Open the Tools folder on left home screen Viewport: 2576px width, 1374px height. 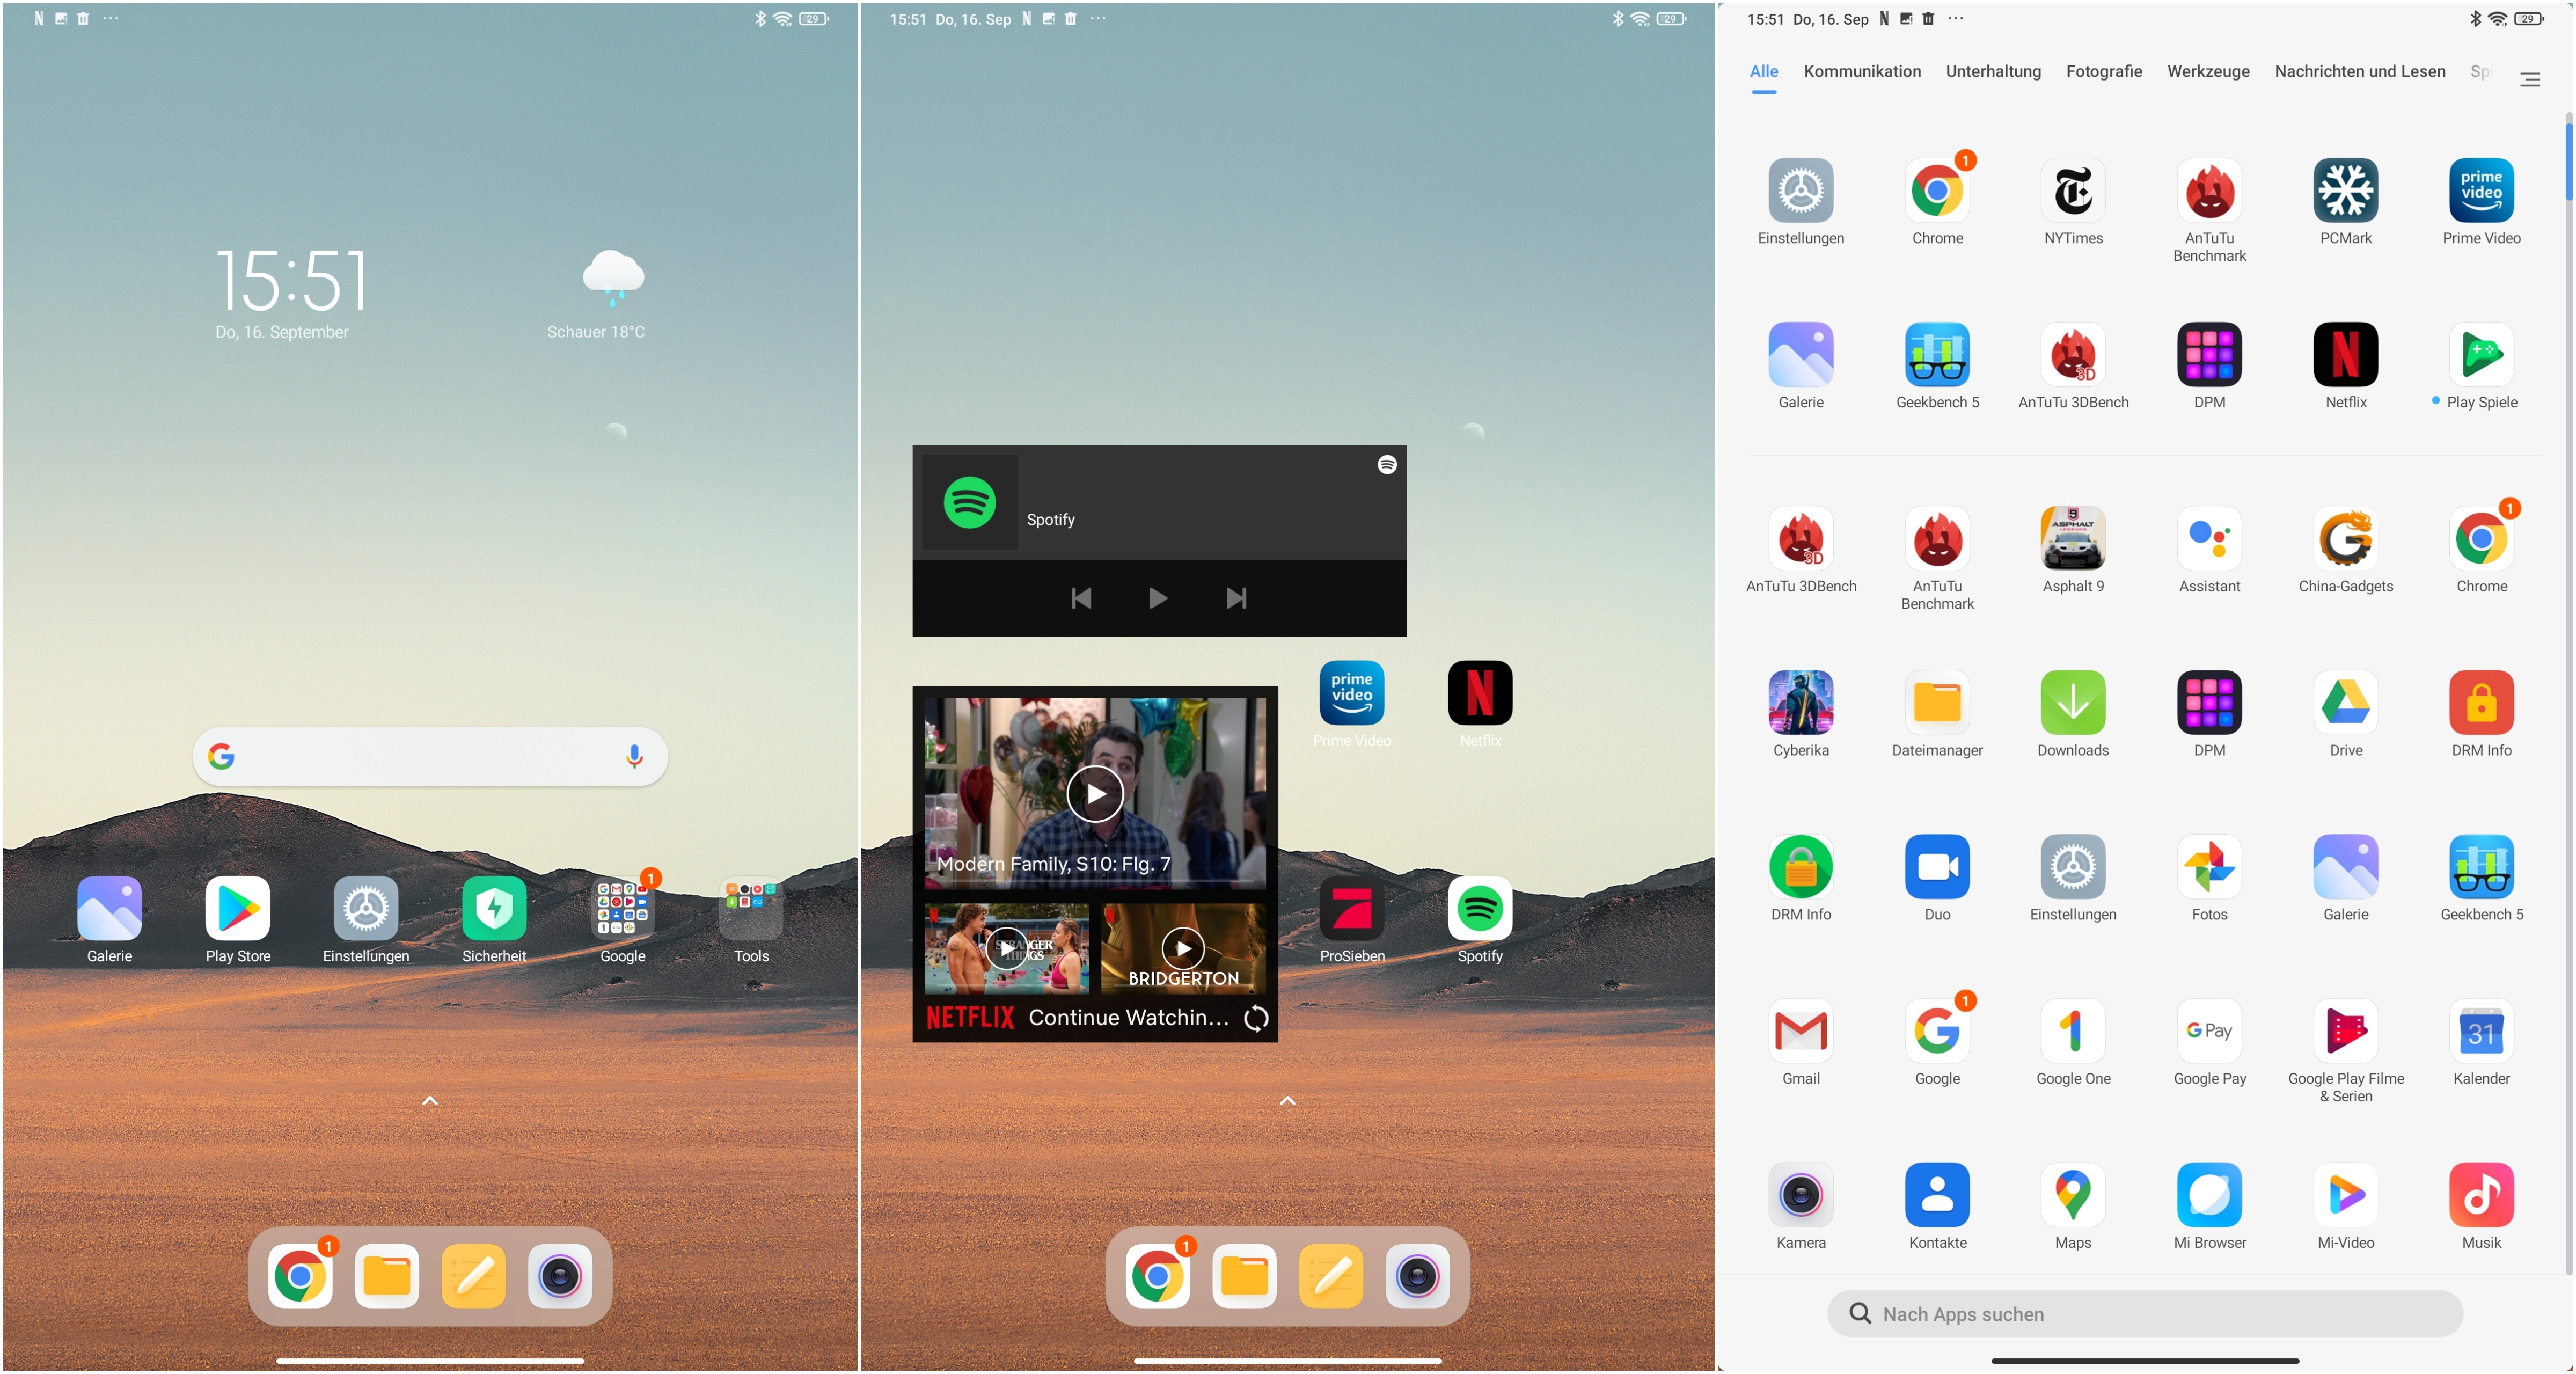[x=751, y=908]
